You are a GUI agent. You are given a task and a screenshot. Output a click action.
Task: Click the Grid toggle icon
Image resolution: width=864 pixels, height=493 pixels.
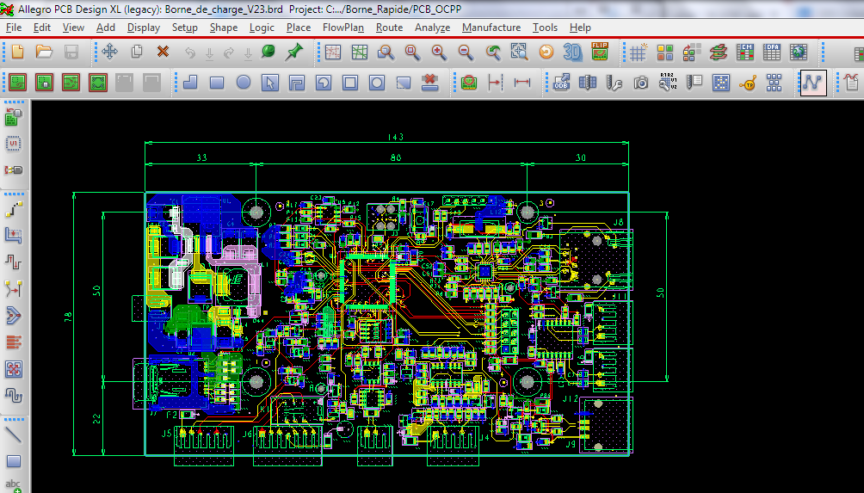[x=638, y=52]
